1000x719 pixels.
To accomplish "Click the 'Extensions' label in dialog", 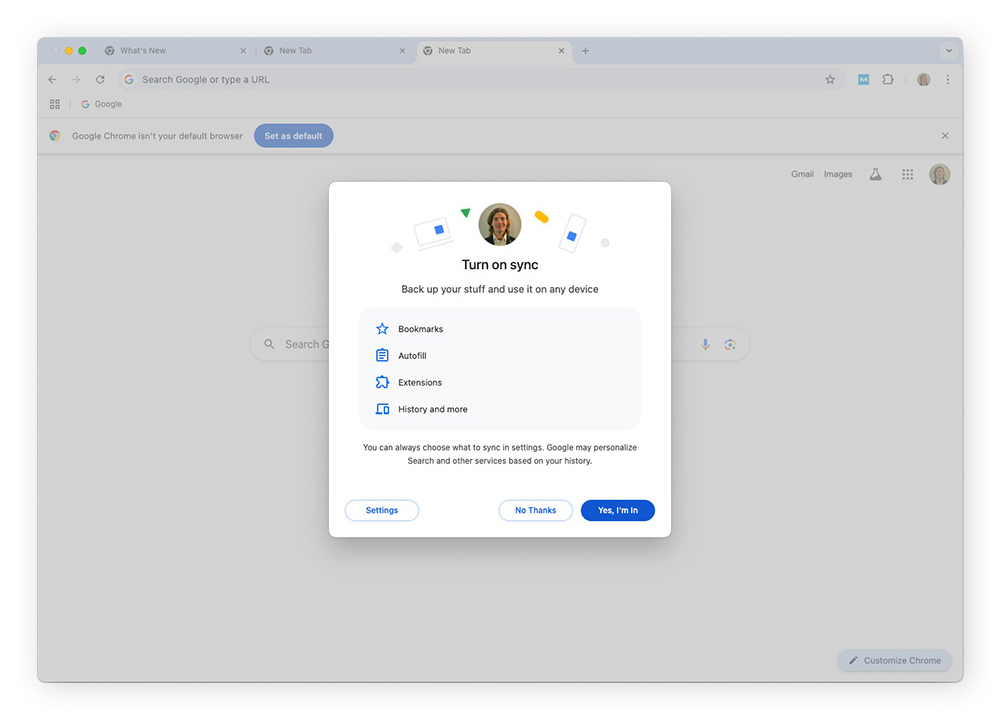I will (420, 383).
